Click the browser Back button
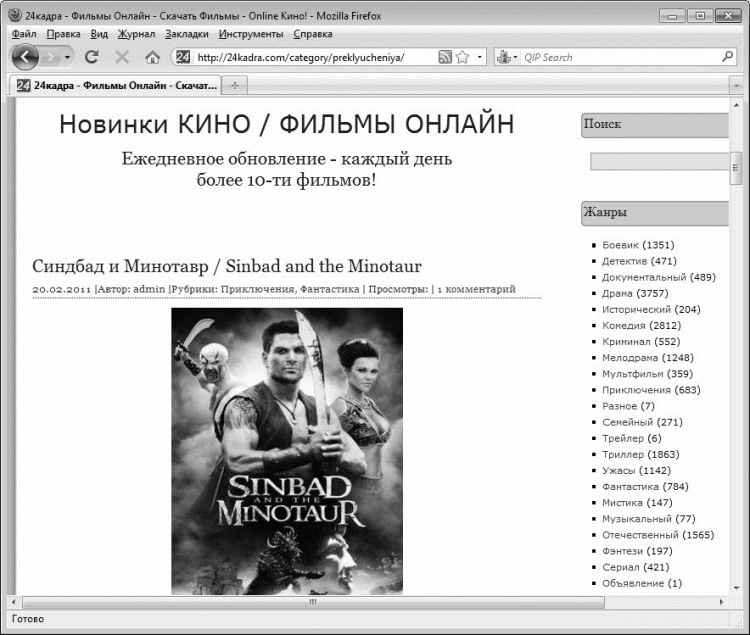 (x=25, y=57)
